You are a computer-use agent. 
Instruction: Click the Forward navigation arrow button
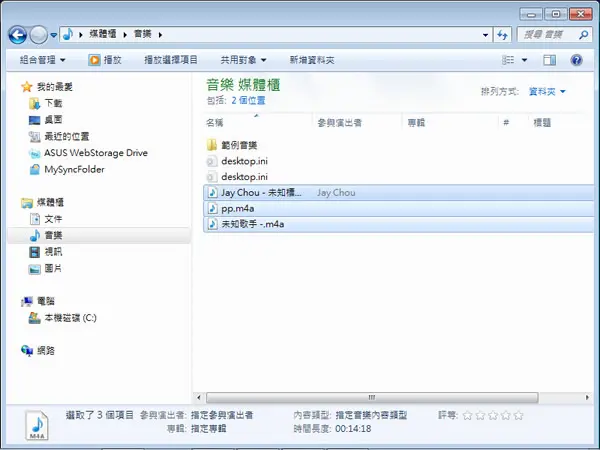(38, 35)
